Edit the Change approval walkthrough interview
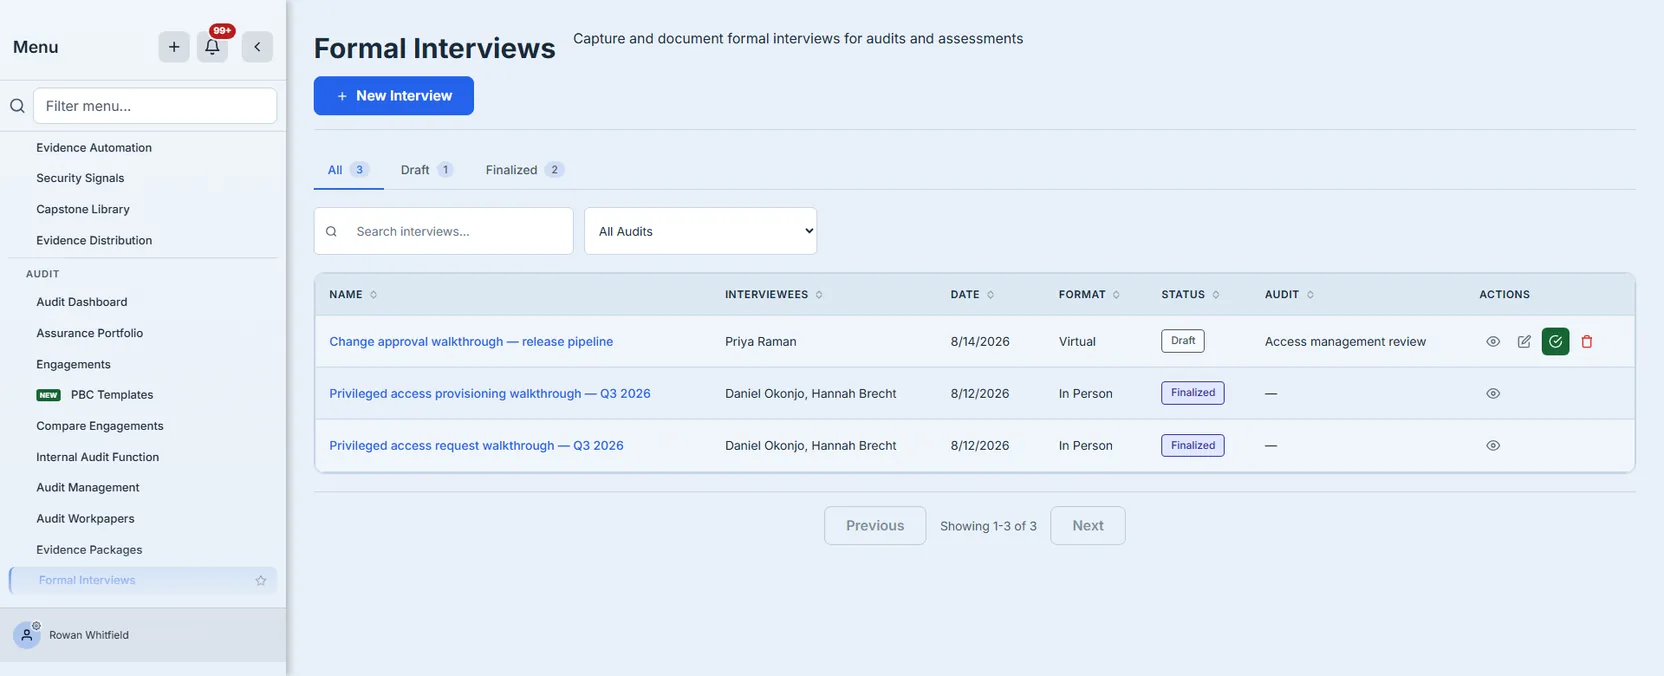This screenshot has height=676, width=1664. (x=1524, y=342)
